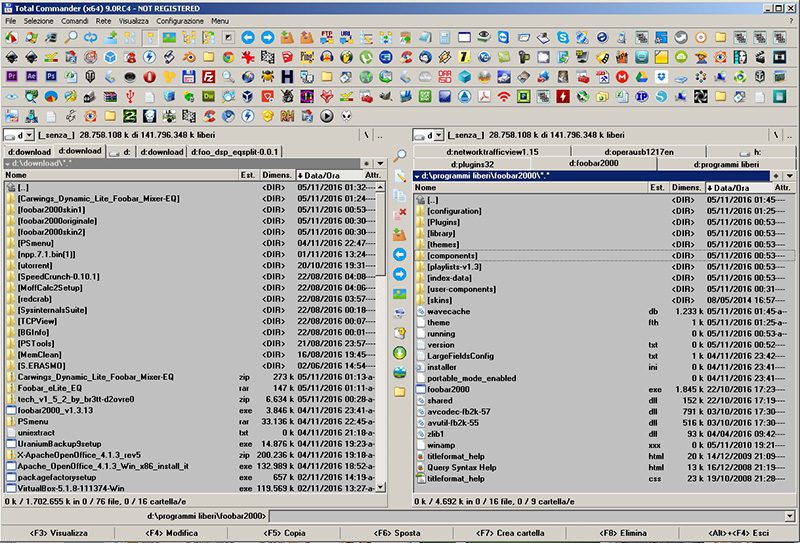The image size is (800, 543).
Task: Sort left panel by Dimens. column
Action: [x=277, y=175]
